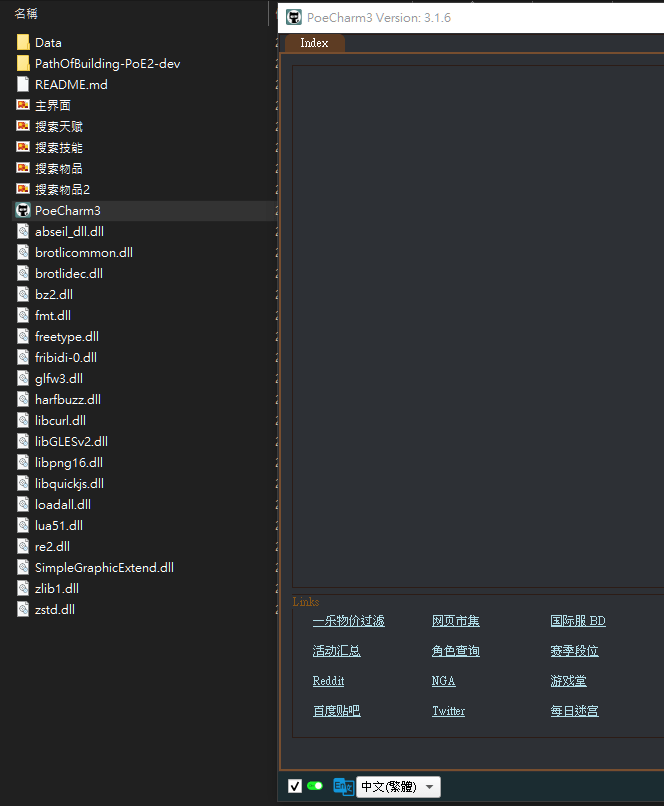This screenshot has width=664, height=806.
Task: Open the 一乐物价过滤 link
Action: [x=348, y=621]
